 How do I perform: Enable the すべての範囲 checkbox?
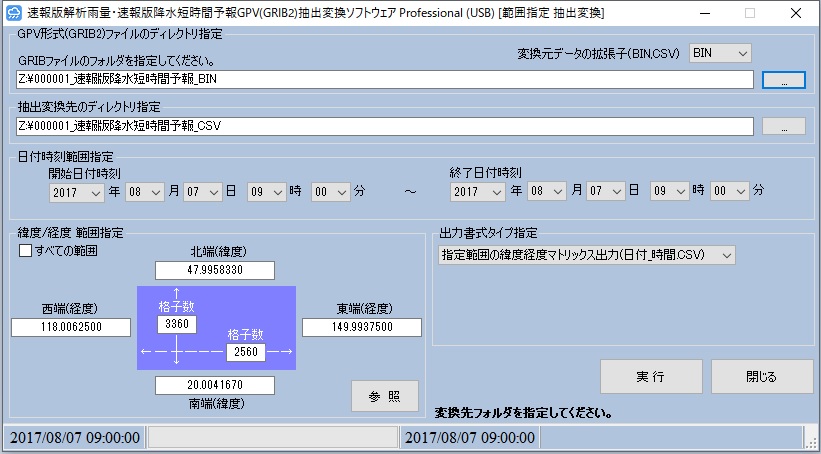[26, 251]
